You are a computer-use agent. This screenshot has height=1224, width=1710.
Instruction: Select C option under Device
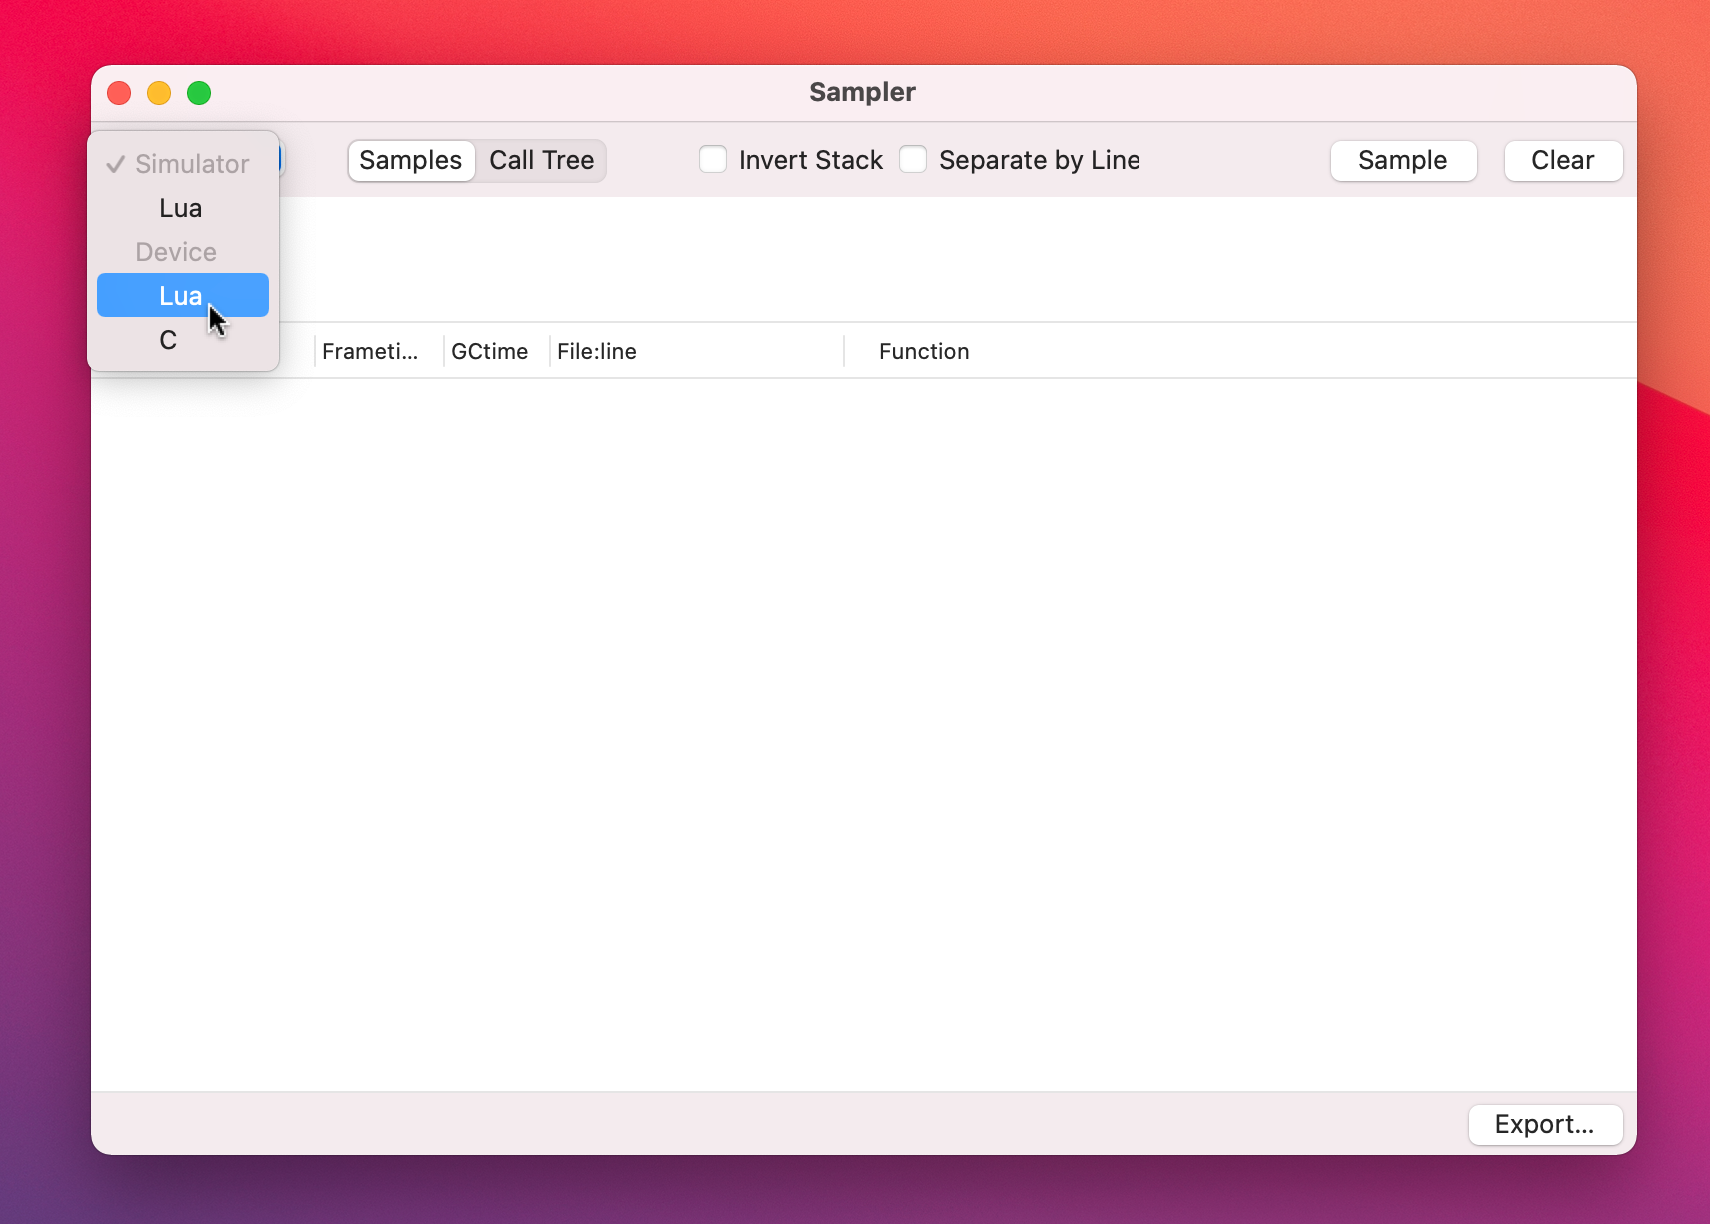(x=182, y=340)
